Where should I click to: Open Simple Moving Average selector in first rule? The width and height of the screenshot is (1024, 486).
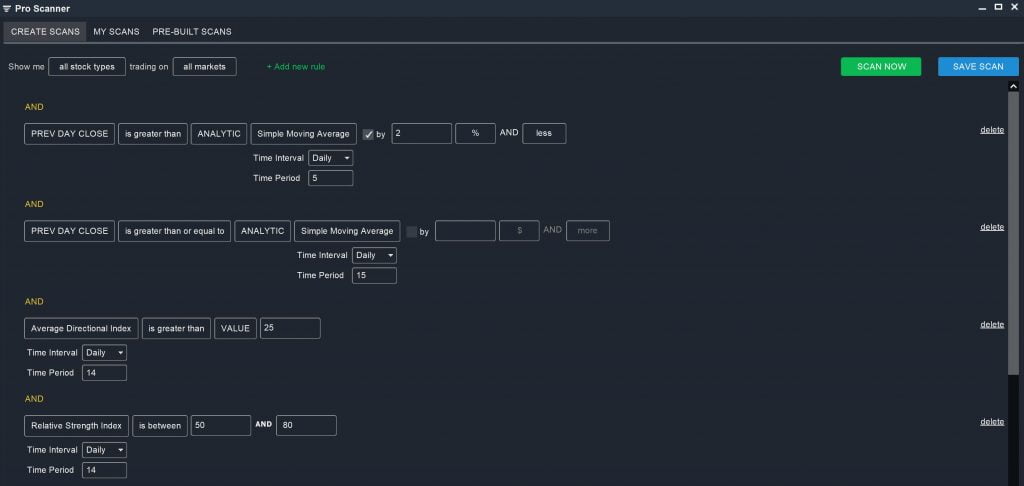coord(304,133)
